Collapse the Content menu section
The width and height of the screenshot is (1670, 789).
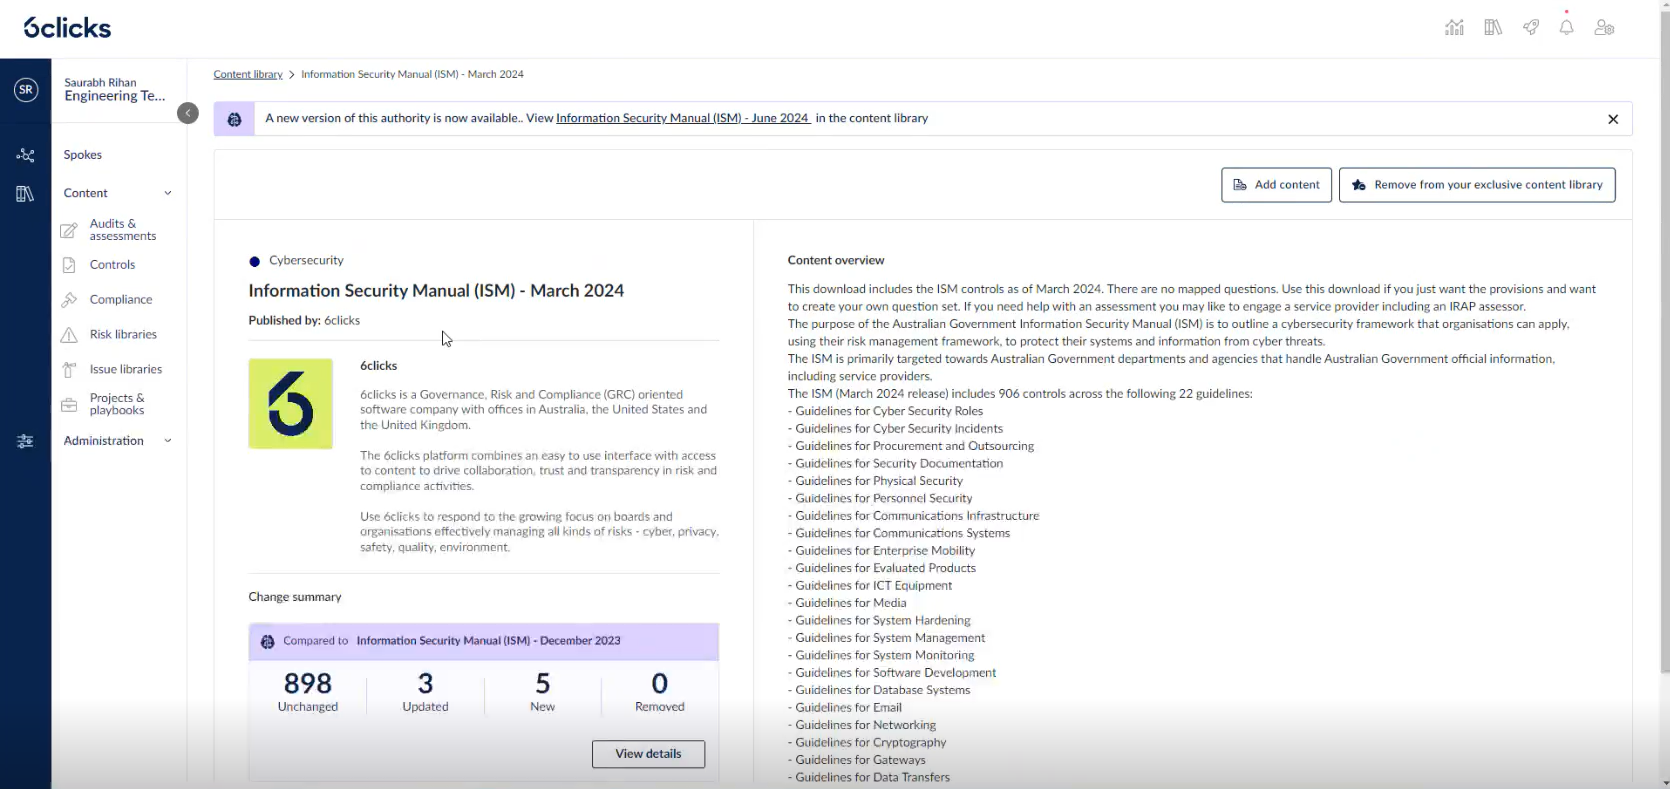click(167, 193)
